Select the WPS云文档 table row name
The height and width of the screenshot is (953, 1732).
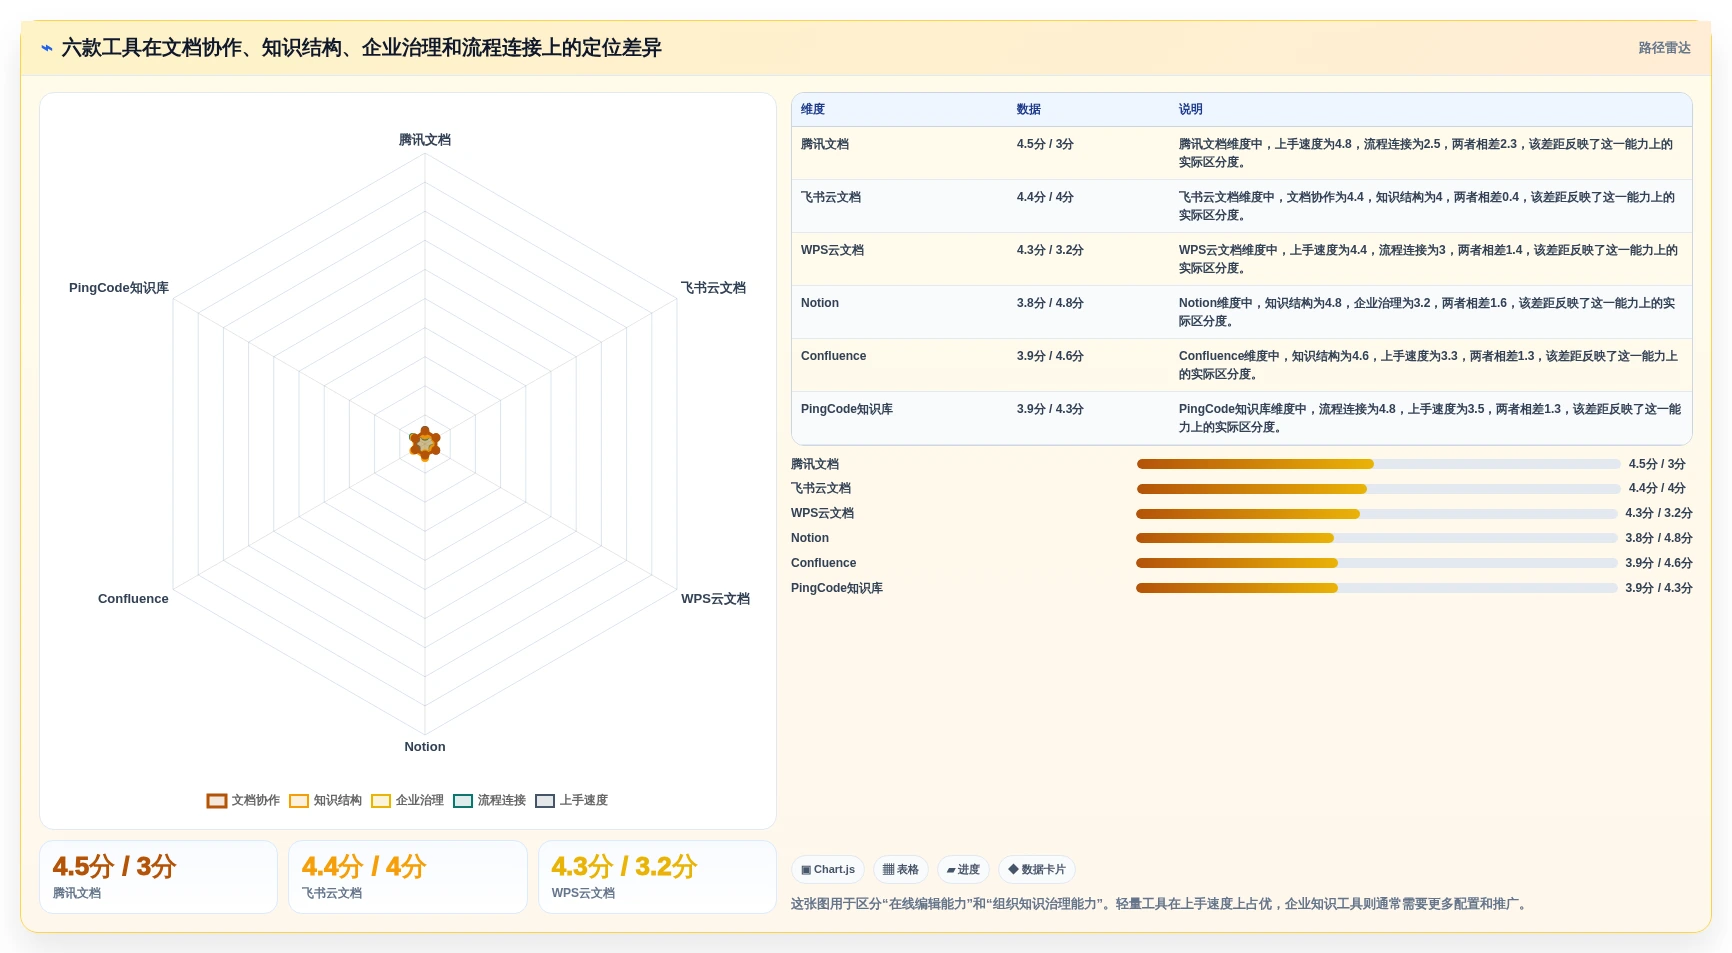pyautogui.click(x=833, y=251)
